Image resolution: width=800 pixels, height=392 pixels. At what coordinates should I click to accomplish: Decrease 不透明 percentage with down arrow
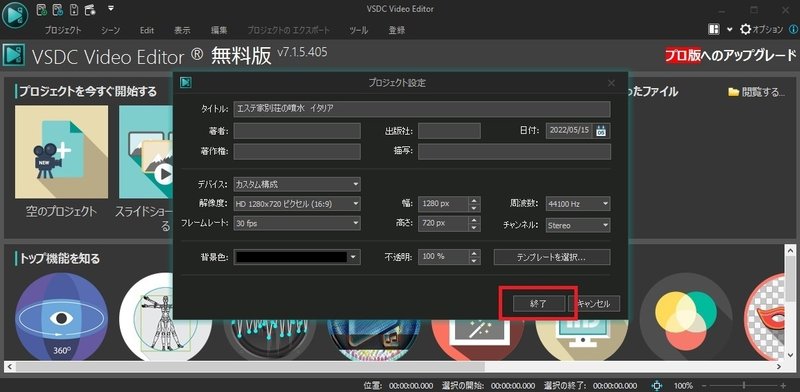pos(474,260)
